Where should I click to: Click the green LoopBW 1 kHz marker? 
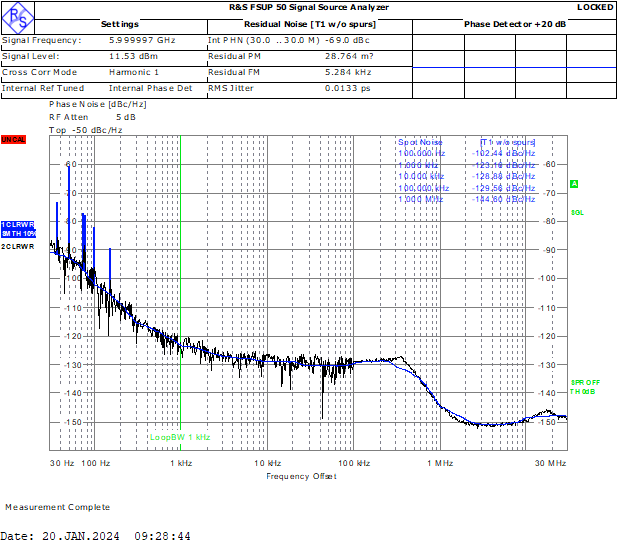[x=180, y=437]
